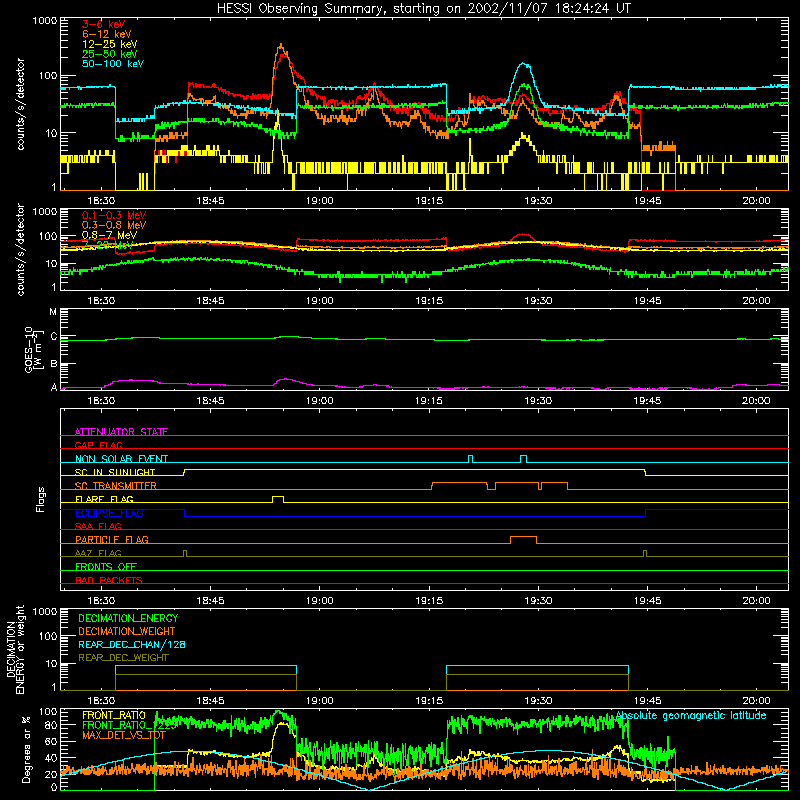Click the 25-50 keV legend label
This screenshot has width=800, height=800.
pos(110,54)
